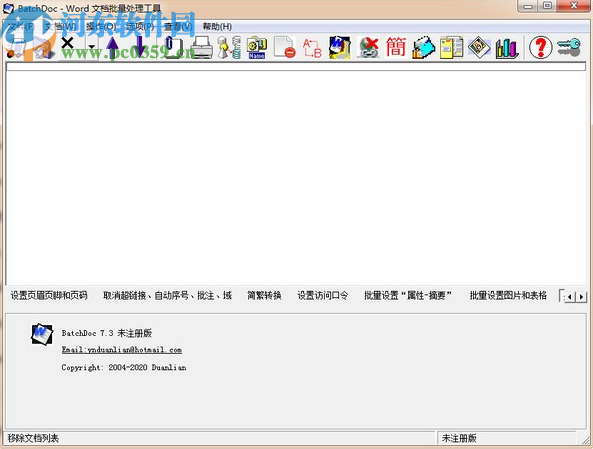The height and width of the screenshot is (449, 593).
Task: Click the pawn and database conversion icon
Action: [x=229, y=47]
